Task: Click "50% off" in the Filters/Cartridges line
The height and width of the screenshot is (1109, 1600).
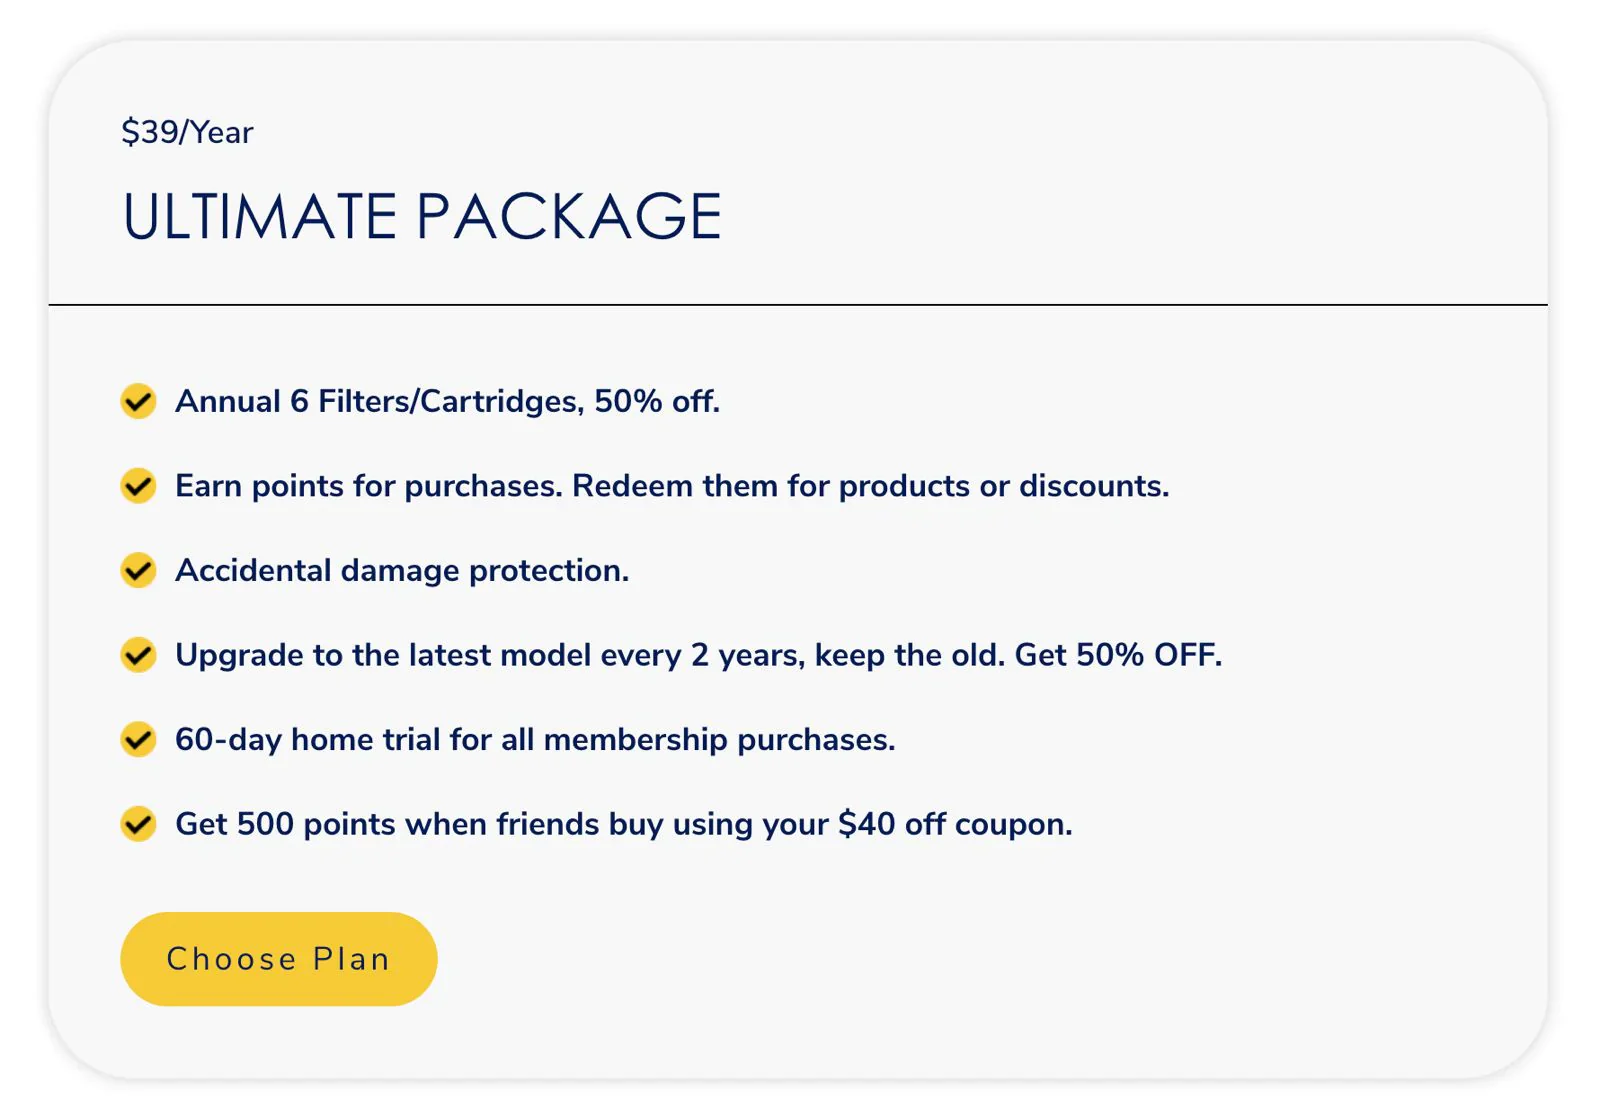Action: (x=656, y=401)
